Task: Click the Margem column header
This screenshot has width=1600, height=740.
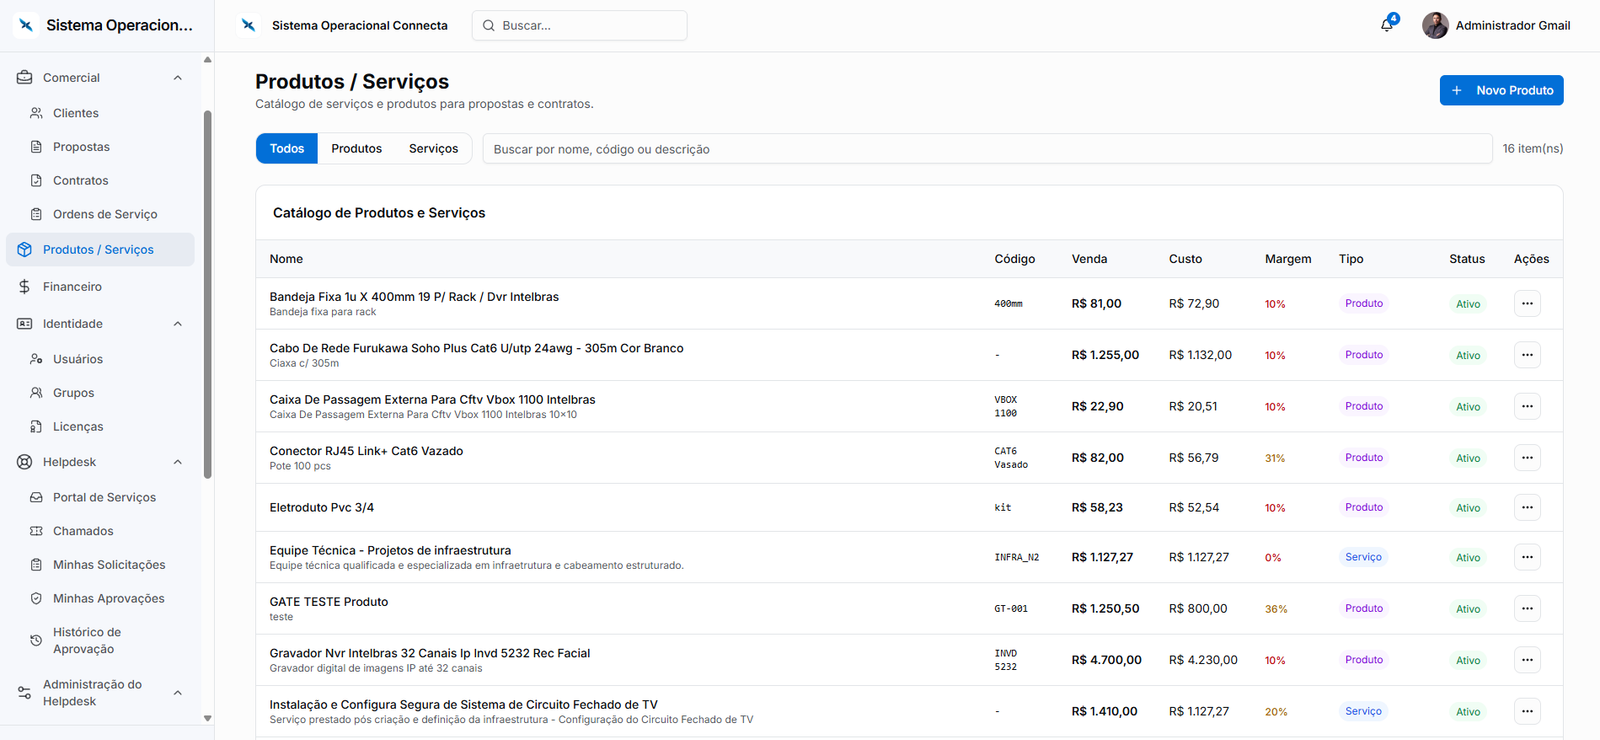Action: pyautogui.click(x=1288, y=259)
